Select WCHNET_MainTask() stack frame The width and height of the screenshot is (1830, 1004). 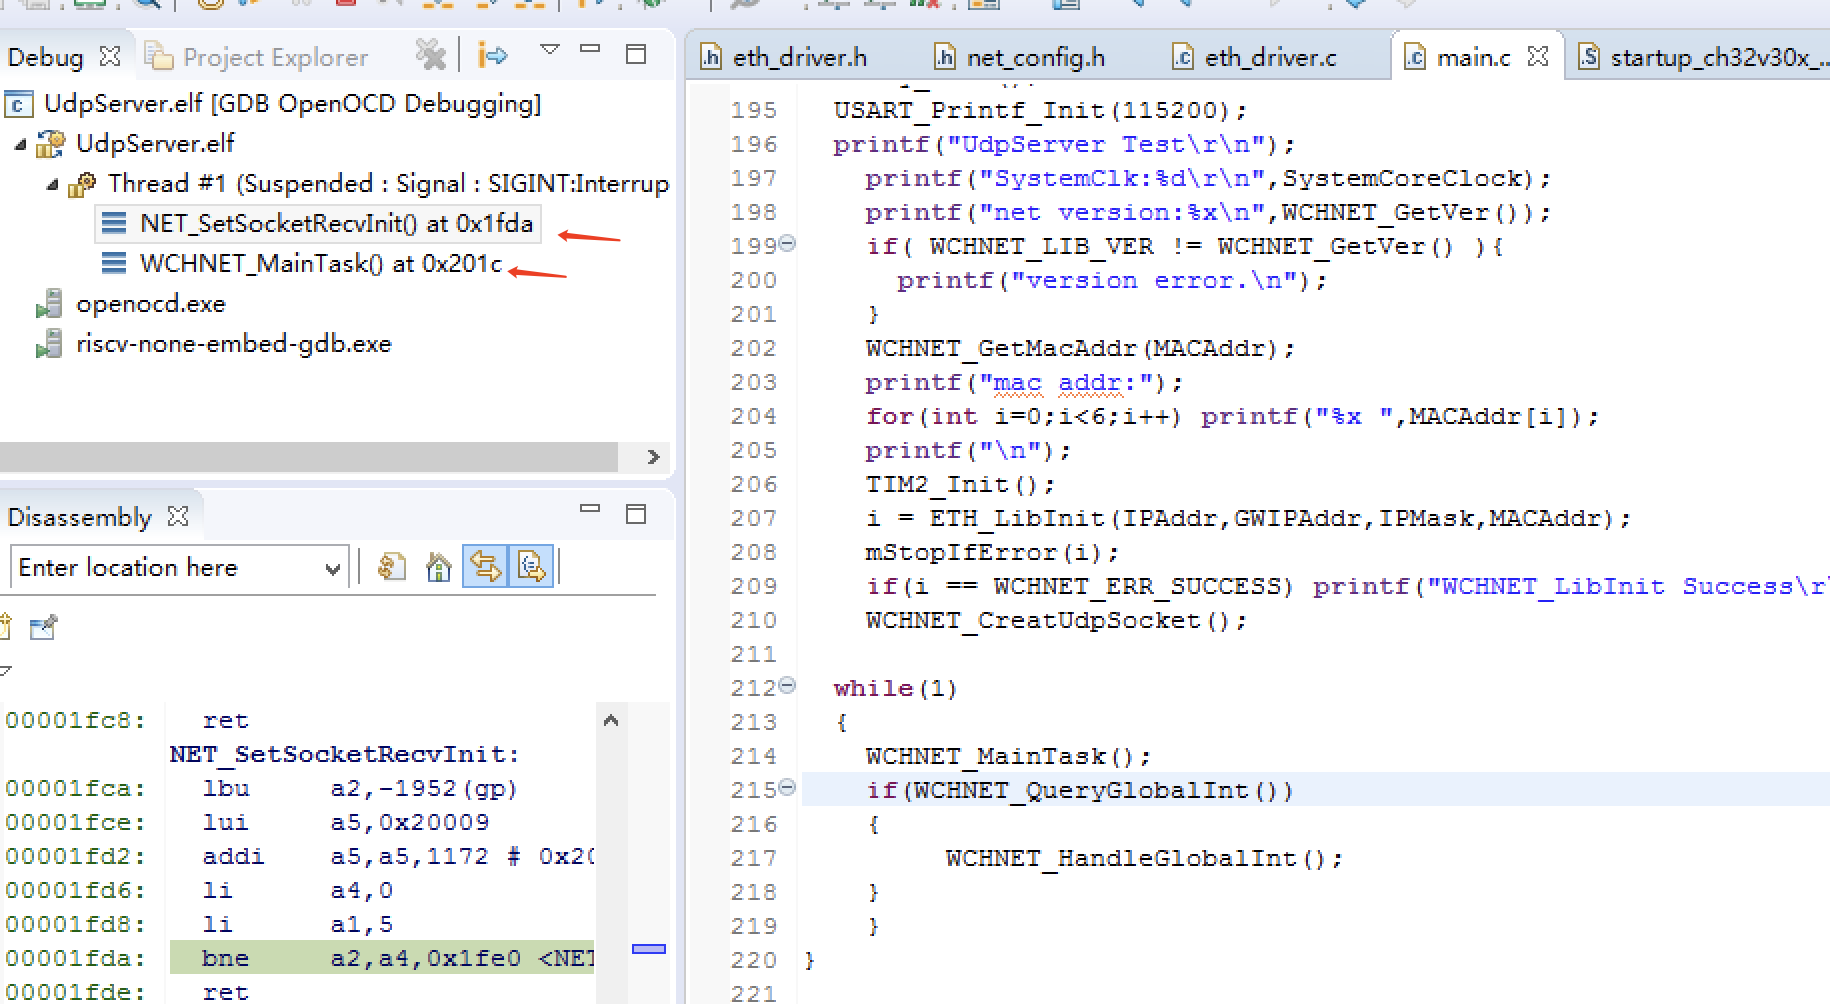[302, 263]
